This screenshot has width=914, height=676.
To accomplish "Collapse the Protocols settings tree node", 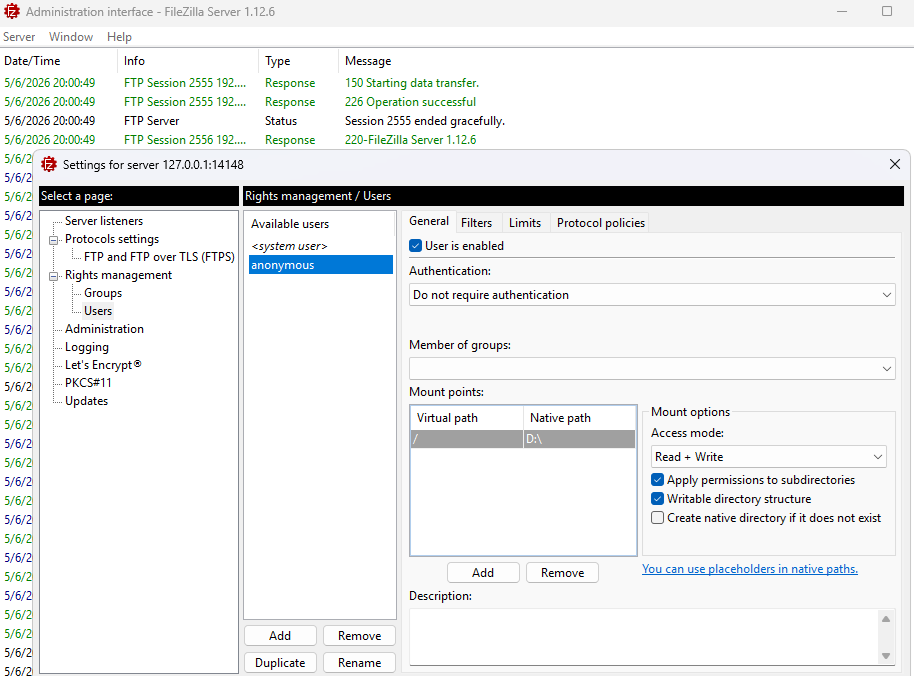I will (x=54, y=240).
